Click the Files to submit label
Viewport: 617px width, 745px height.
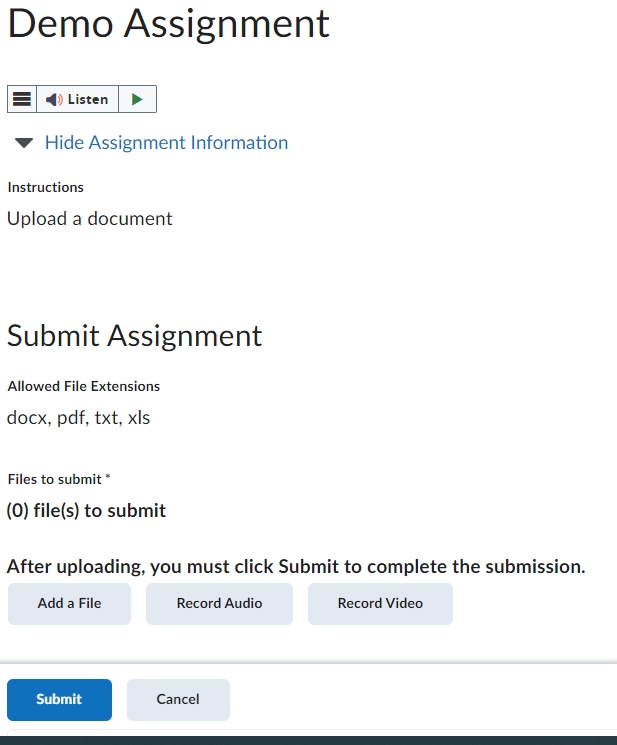[x=54, y=480]
